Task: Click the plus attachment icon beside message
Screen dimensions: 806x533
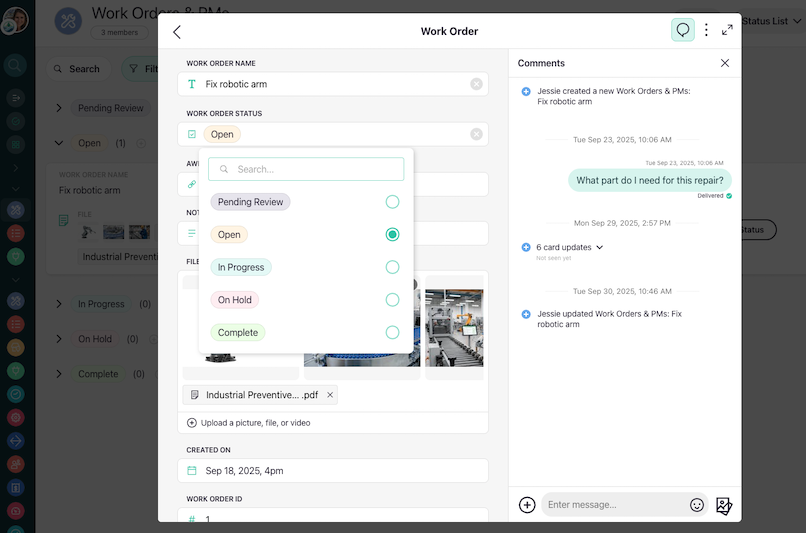Action: click(x=527, y=505)
